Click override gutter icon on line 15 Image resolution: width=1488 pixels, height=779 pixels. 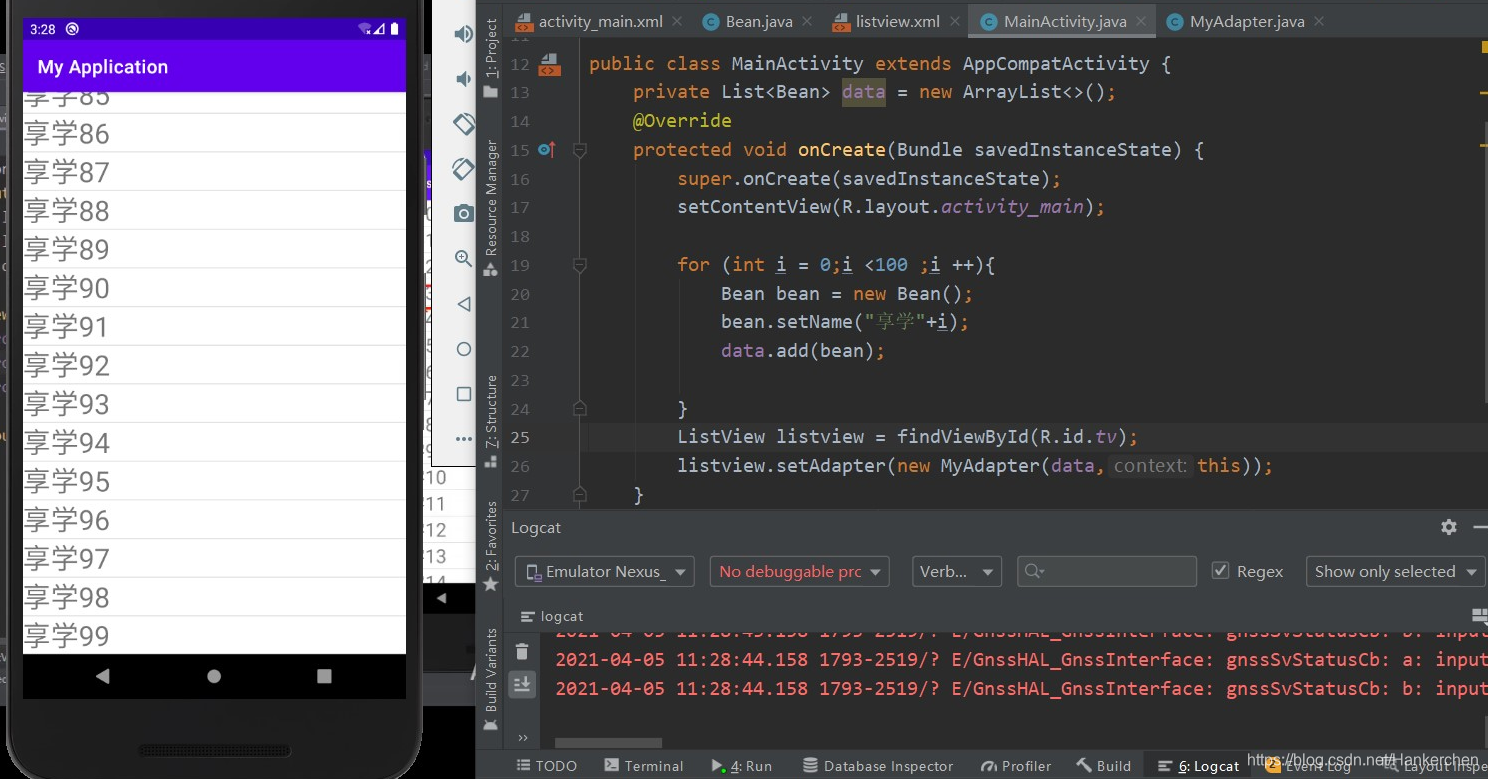point(547,149)
